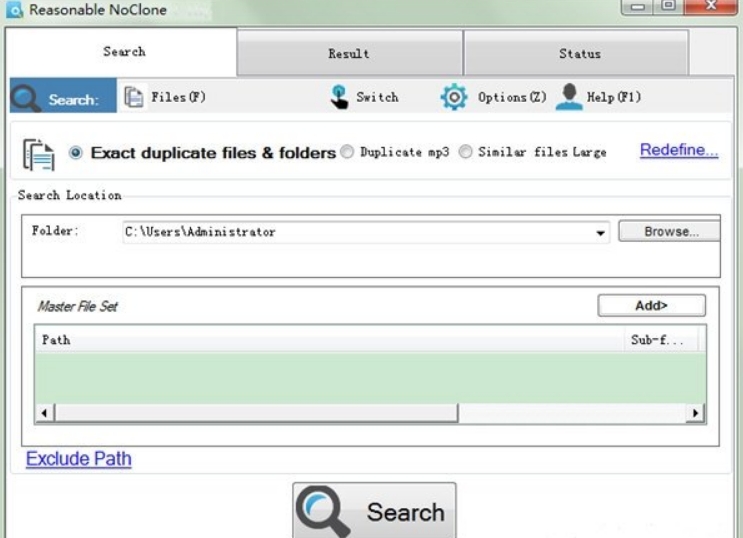
Task: Close the Reasonable NoClone window
Action: click(x=710, y=6)
